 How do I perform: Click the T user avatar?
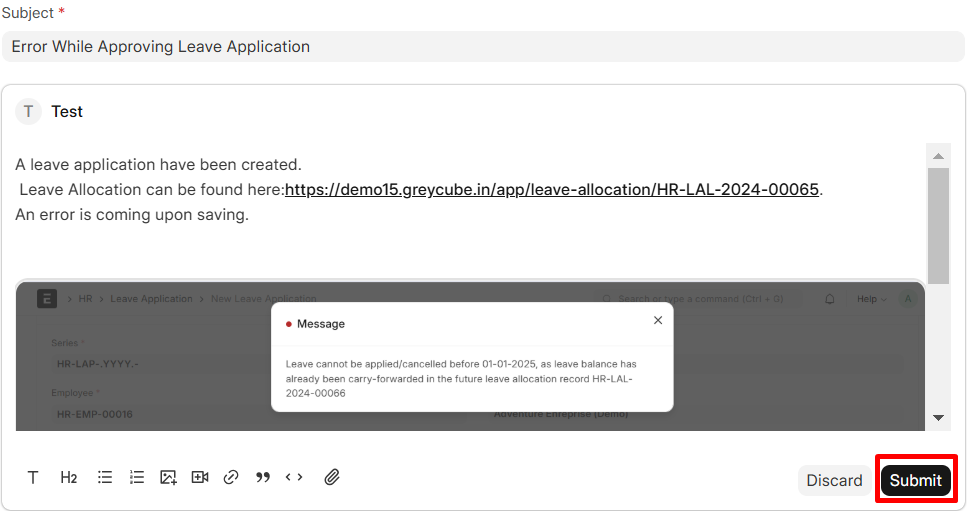[28, 112]
